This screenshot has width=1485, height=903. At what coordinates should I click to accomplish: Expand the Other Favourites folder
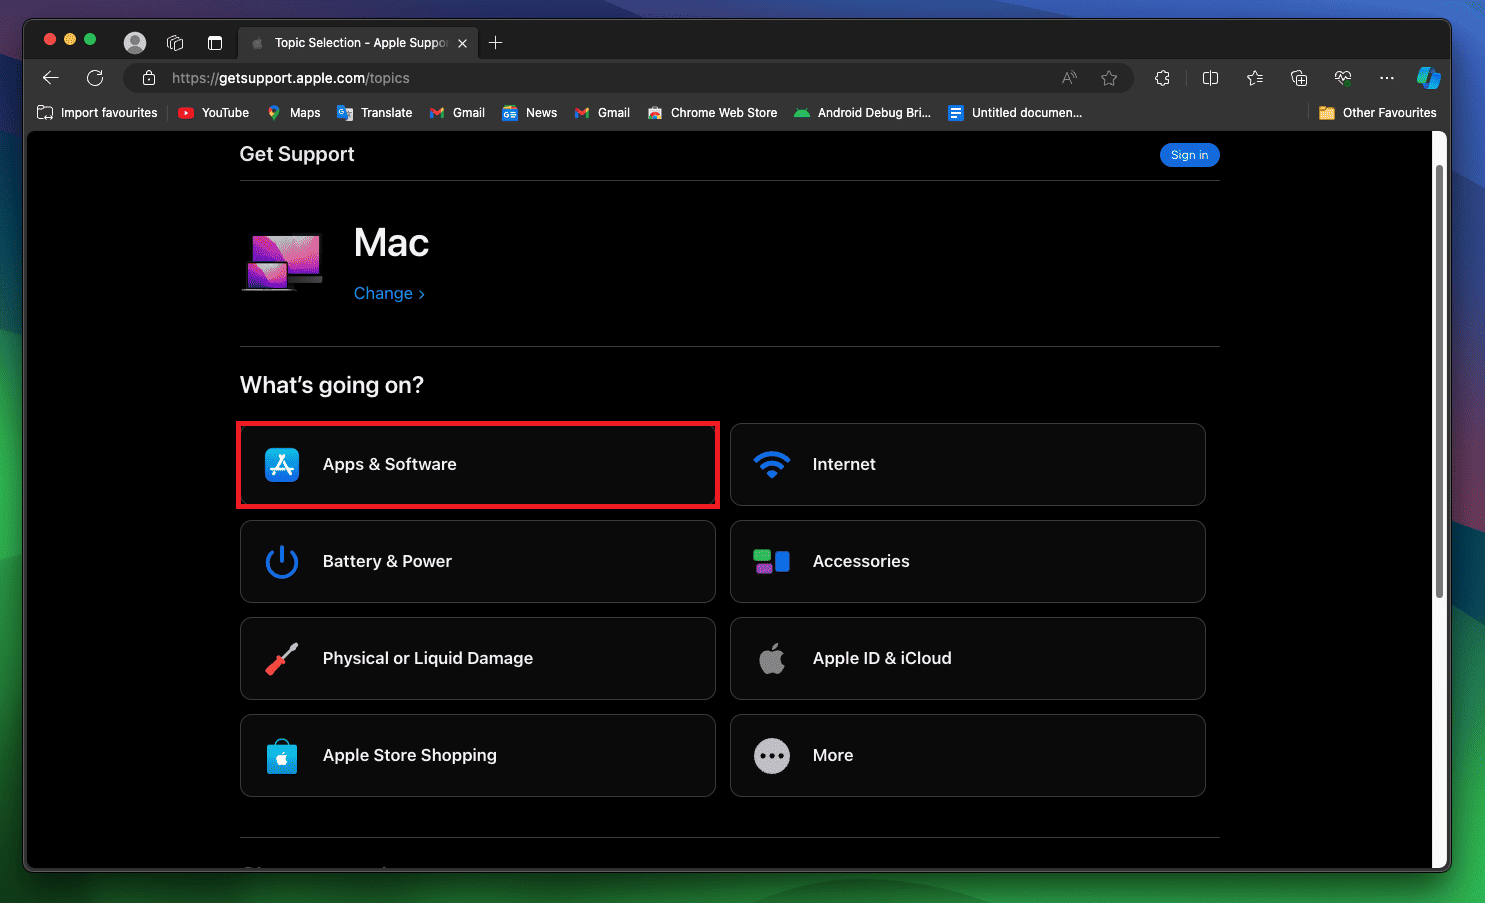[x=1377, y=113]
